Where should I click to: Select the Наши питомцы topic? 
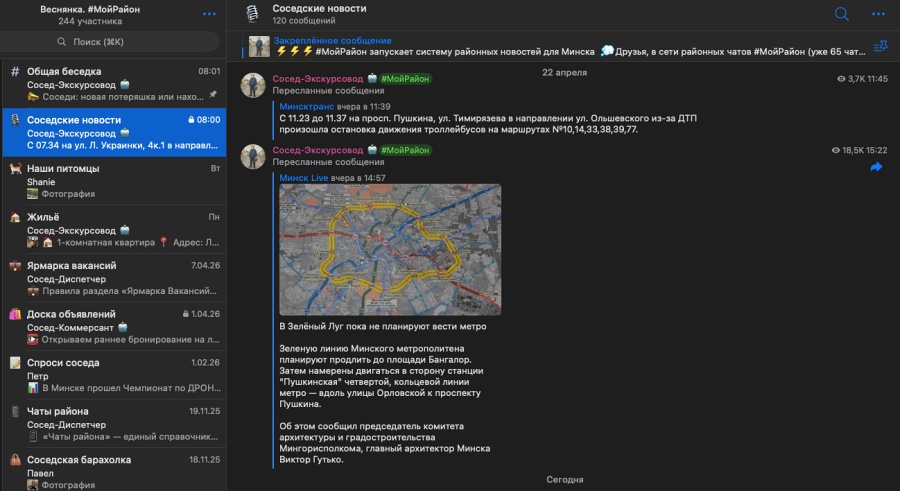click(112, 181)
